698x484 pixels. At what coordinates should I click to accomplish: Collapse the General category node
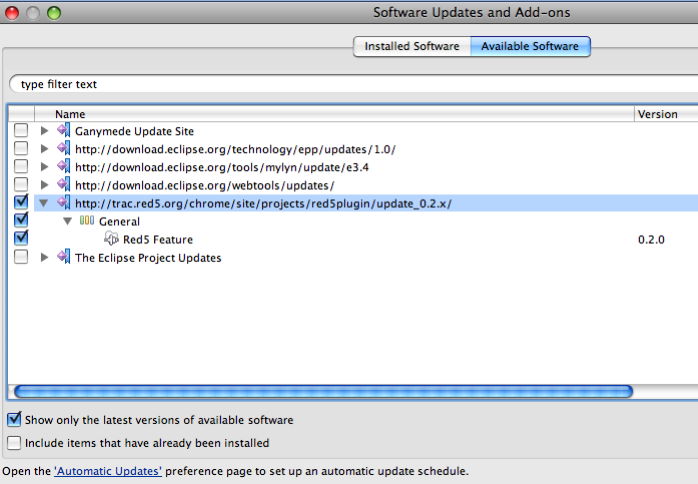click(68, 221)
